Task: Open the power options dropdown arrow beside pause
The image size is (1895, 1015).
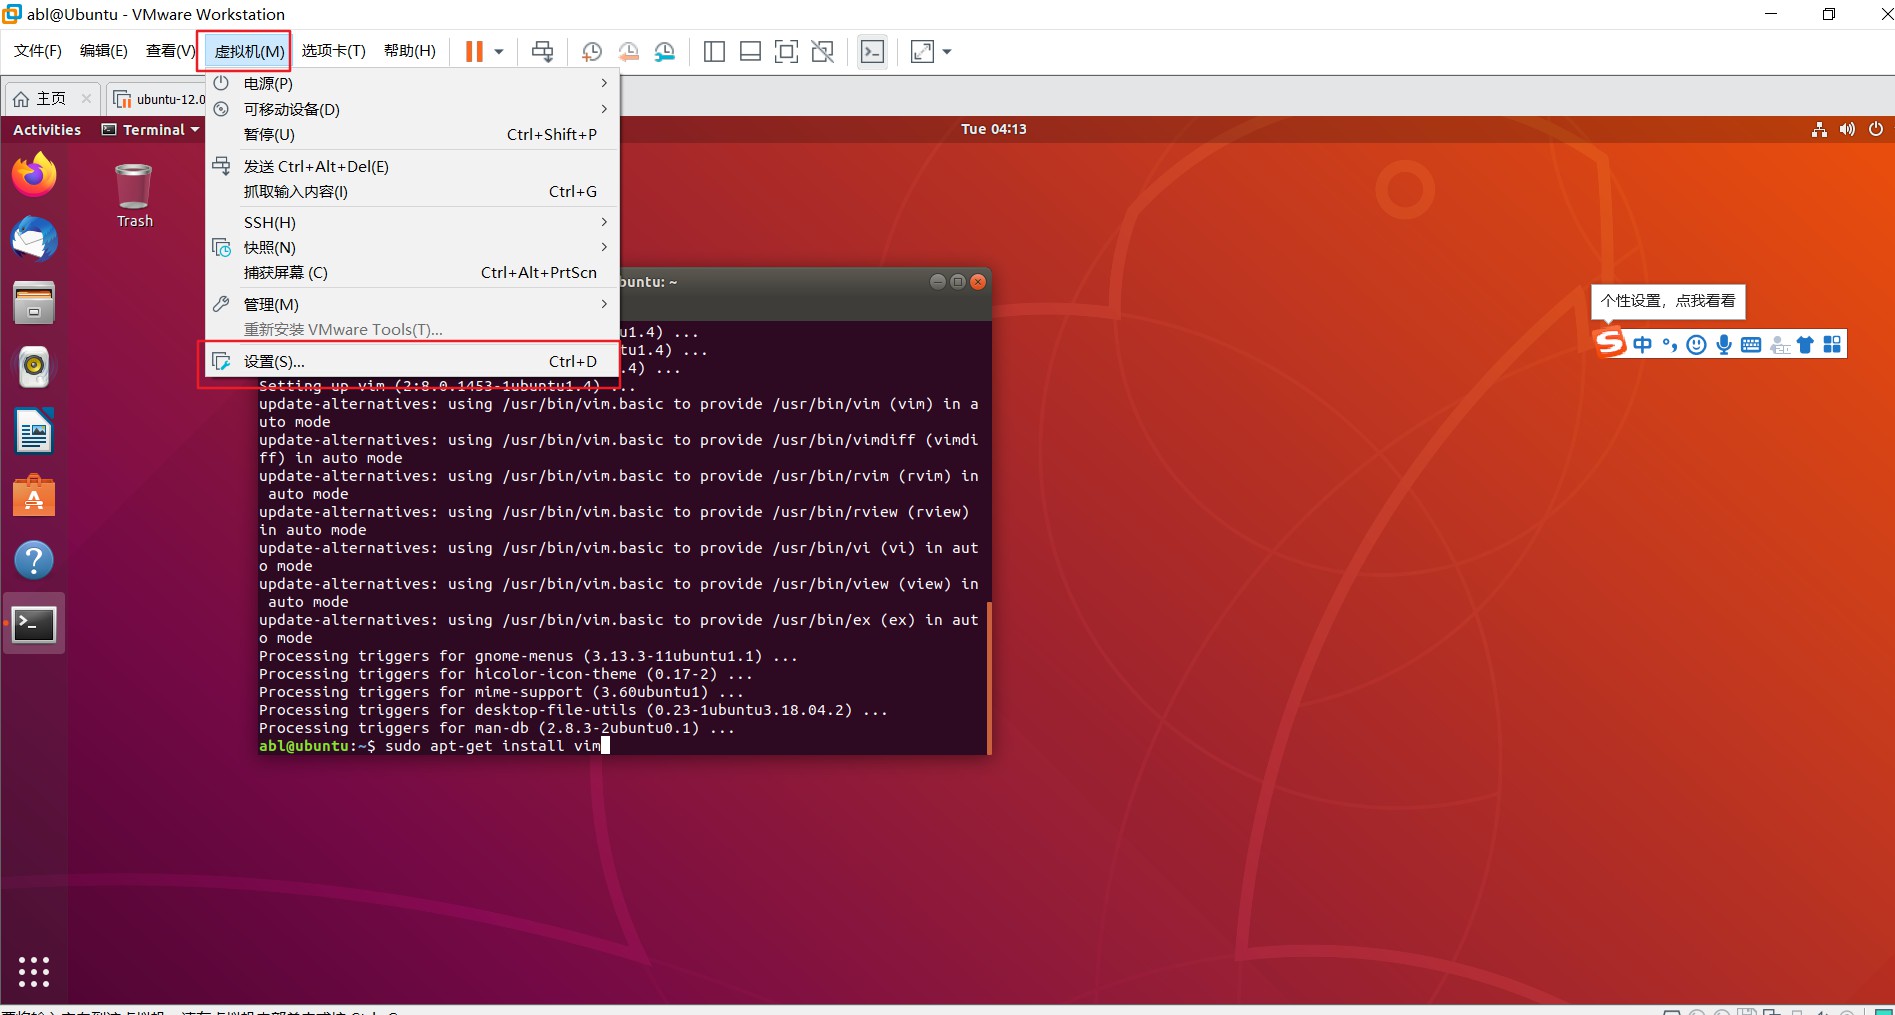Action: pyautogui.click(x=498, y=52)
